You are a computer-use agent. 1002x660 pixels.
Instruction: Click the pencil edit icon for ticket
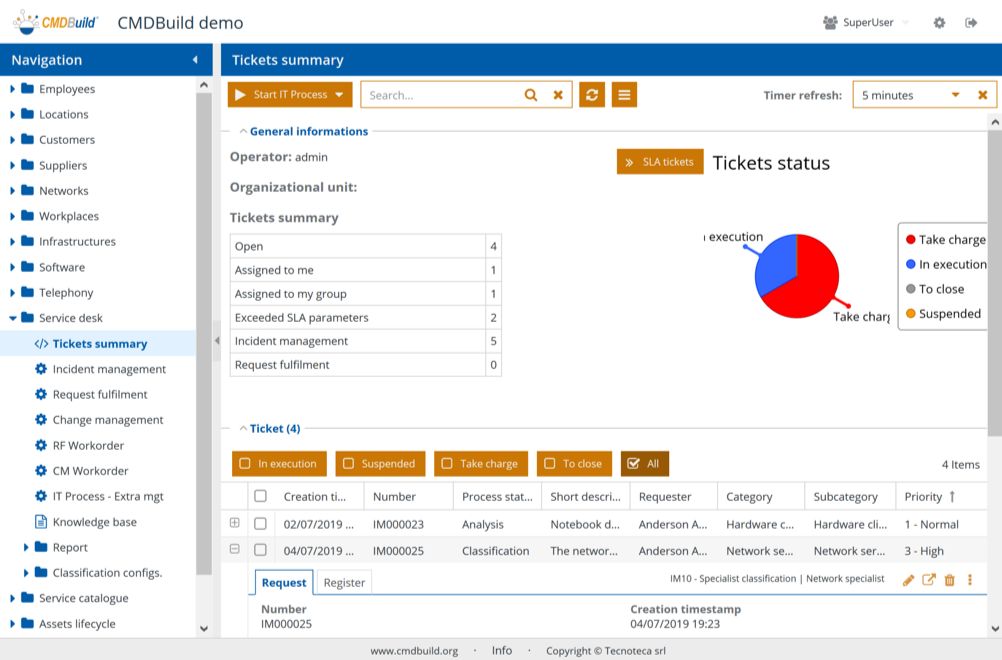[x=908, y=580]
